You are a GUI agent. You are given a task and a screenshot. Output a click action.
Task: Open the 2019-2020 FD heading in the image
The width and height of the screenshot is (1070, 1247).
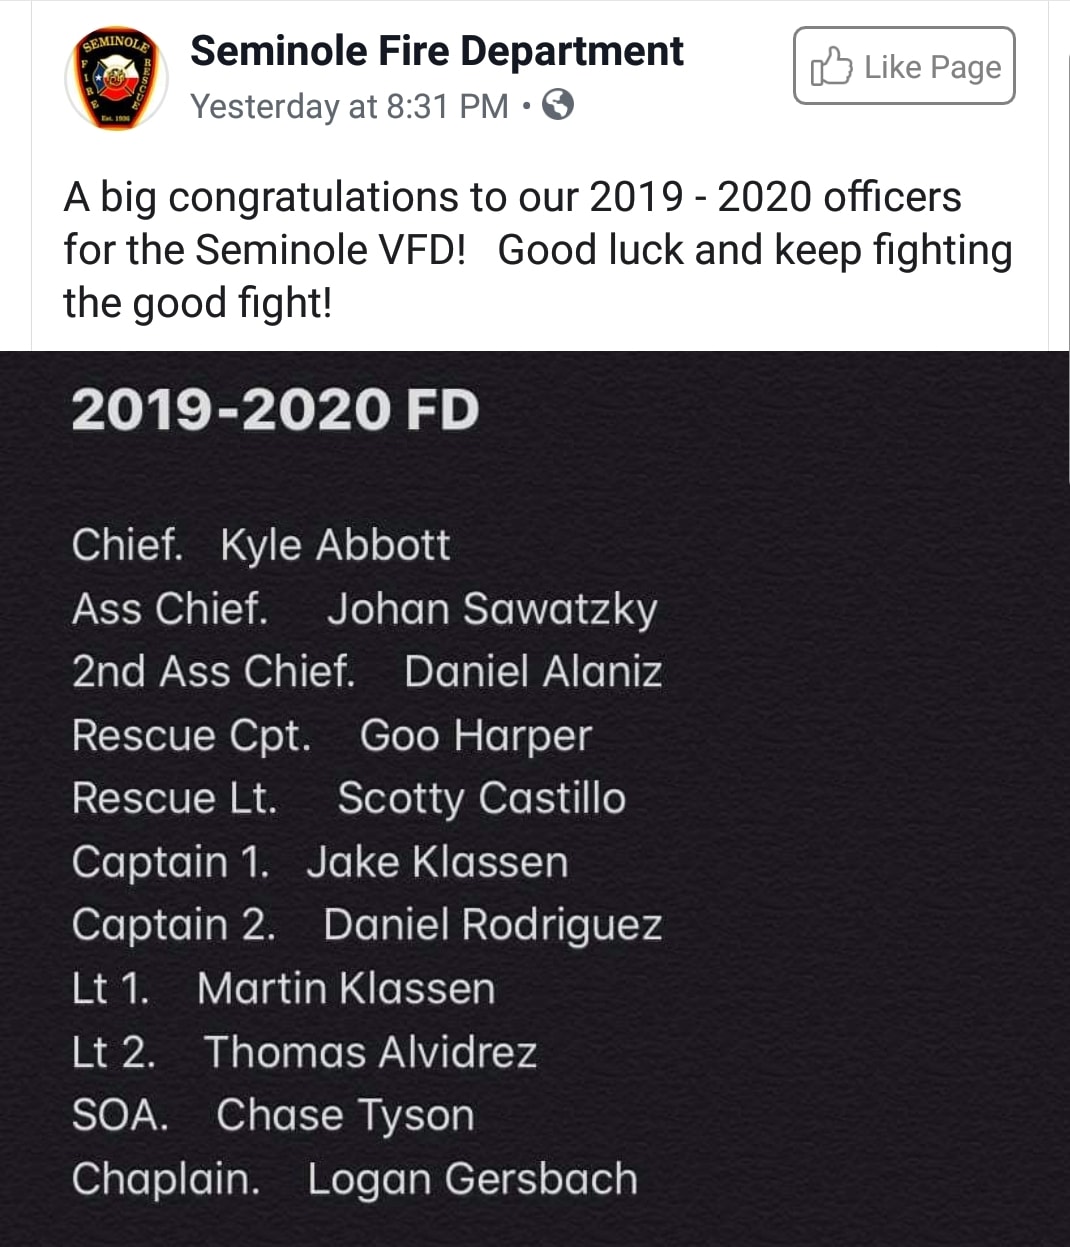275,410
